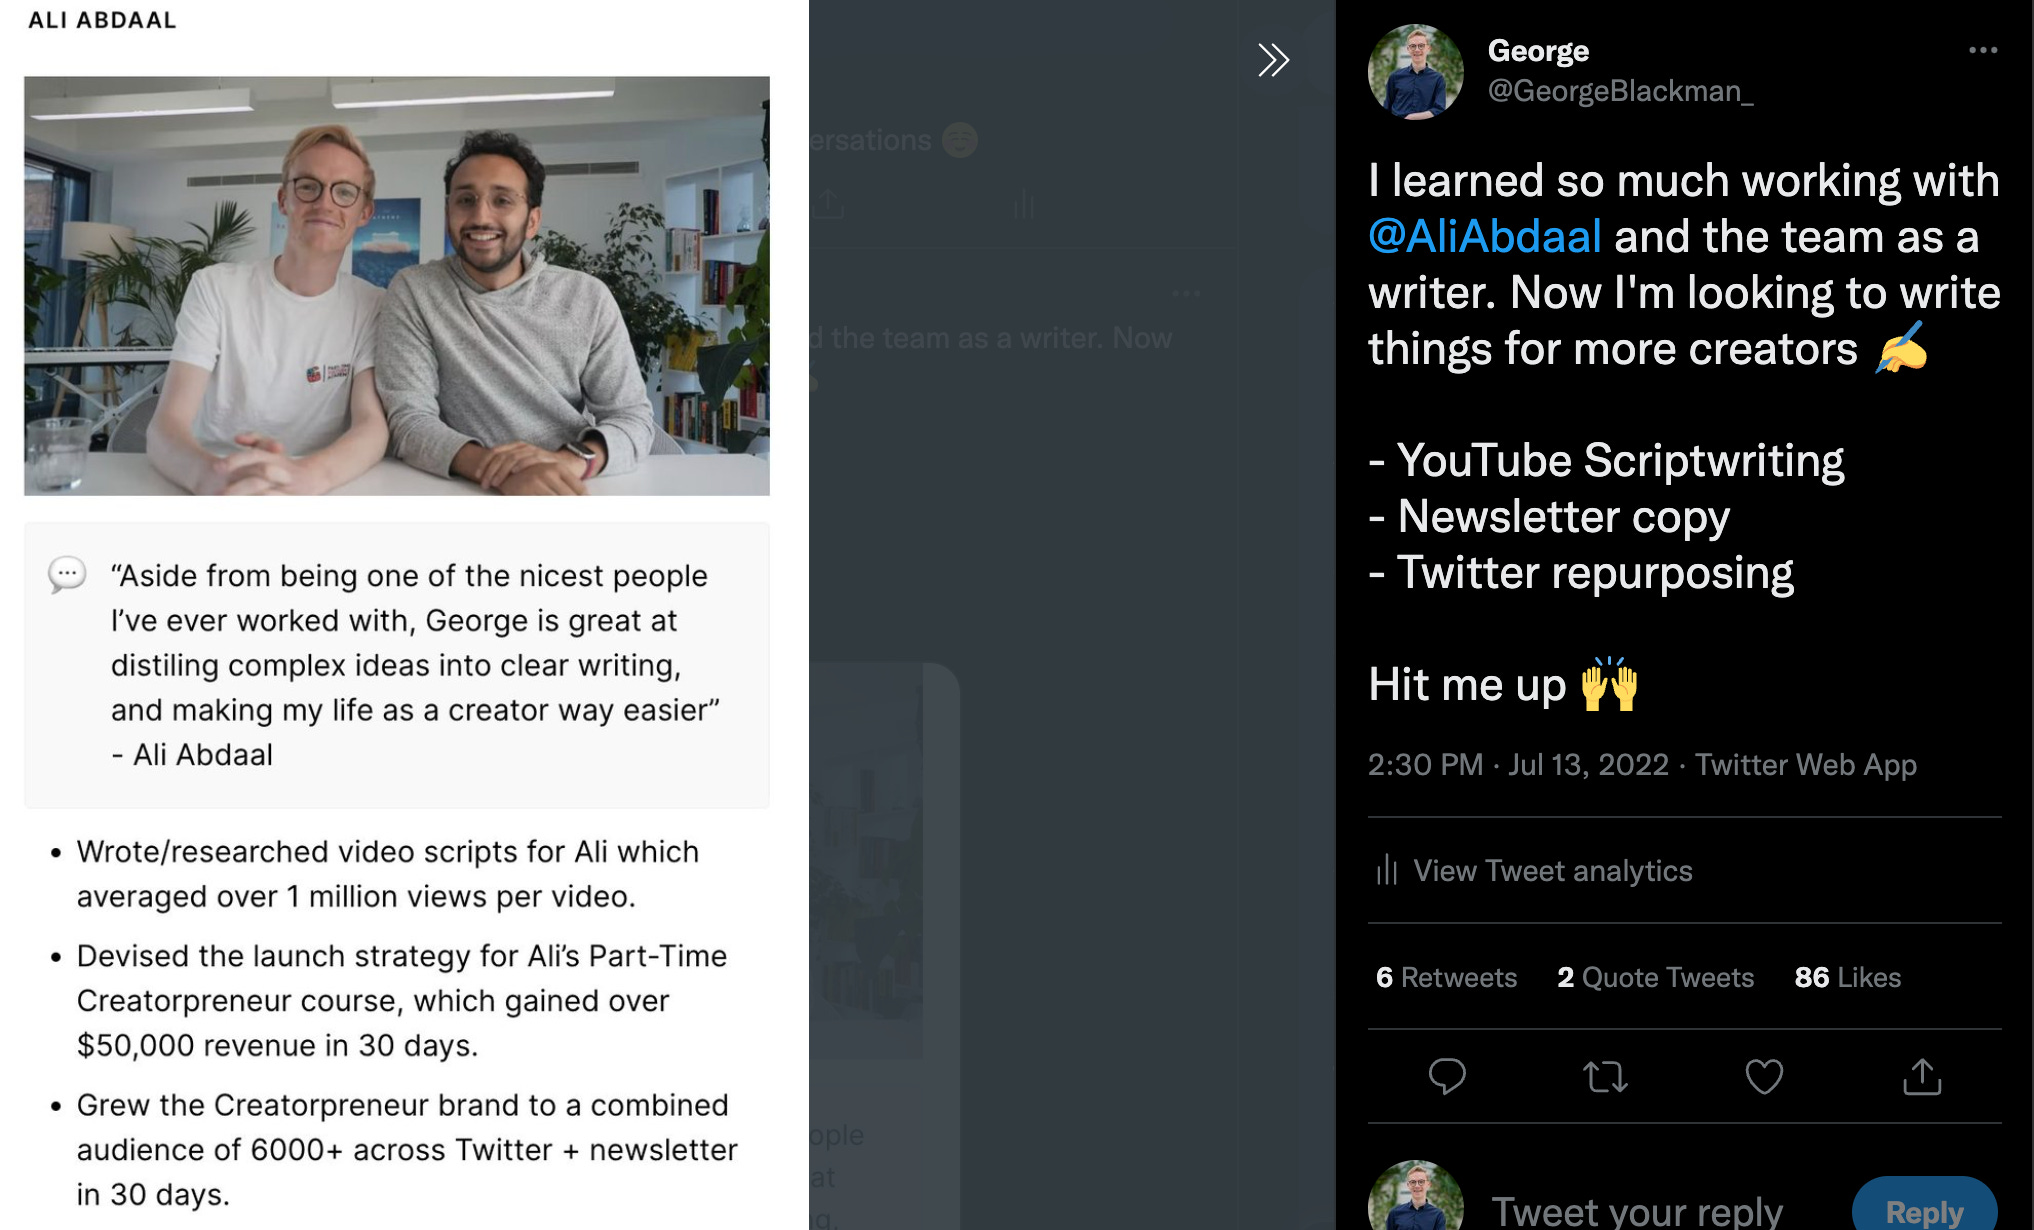Click the retweet arrows icon
This screenshot has height=1230, width=2034.
1605,1076
